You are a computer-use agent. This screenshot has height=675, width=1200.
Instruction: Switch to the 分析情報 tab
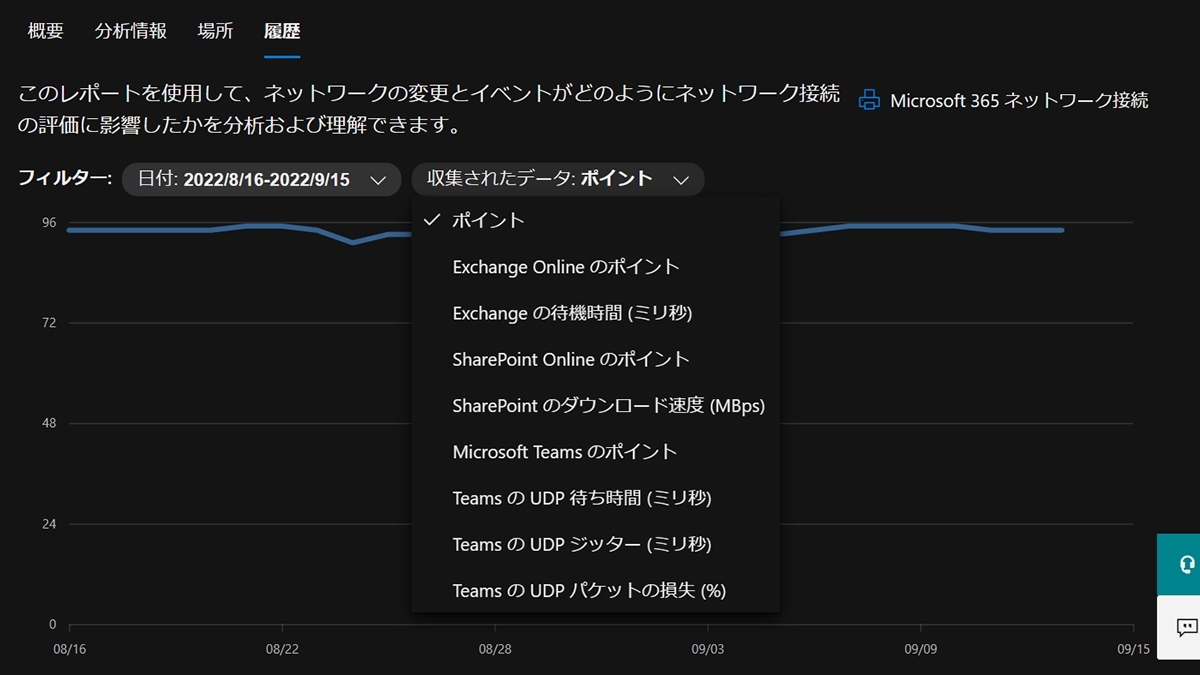131,31
